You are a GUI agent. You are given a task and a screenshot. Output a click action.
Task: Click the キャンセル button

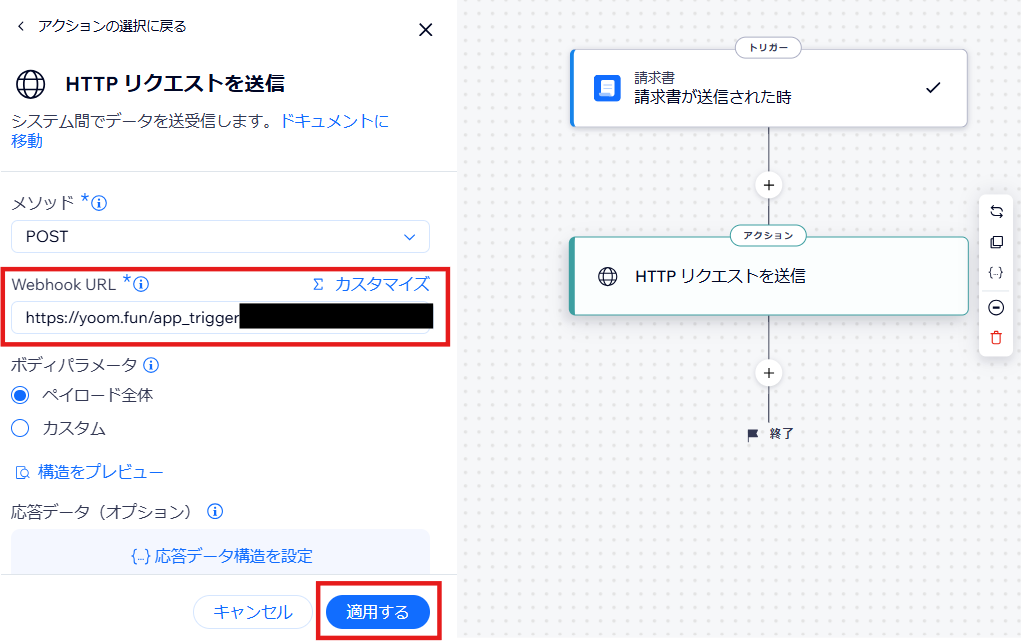253,612
